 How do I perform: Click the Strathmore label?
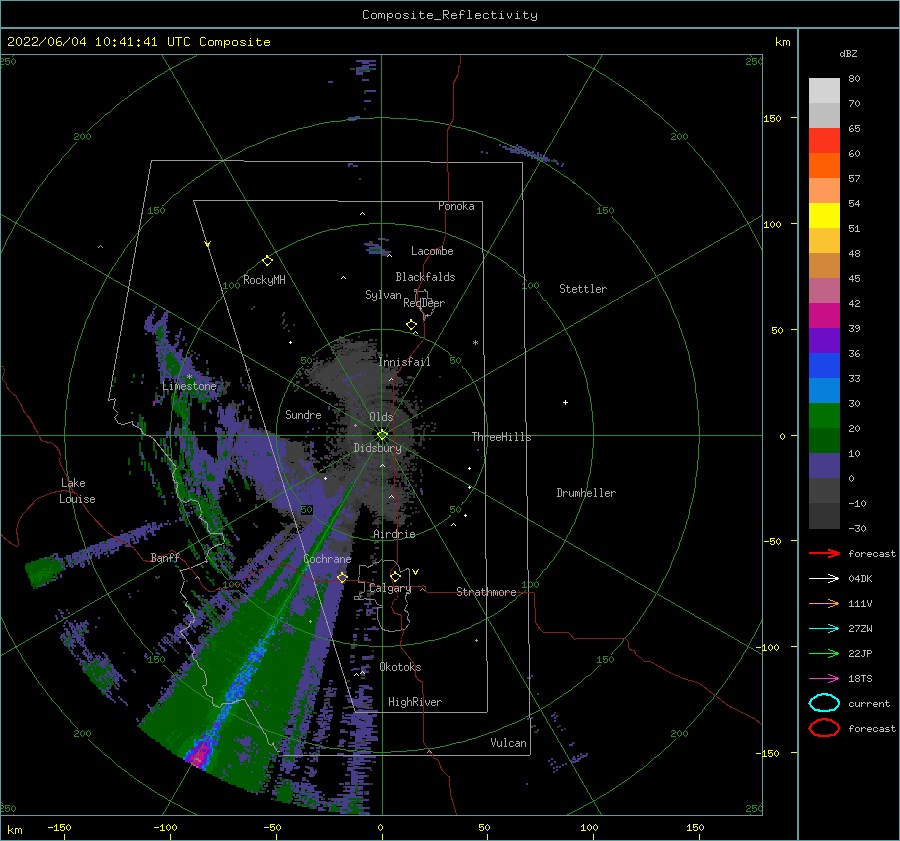click(486, 592)
